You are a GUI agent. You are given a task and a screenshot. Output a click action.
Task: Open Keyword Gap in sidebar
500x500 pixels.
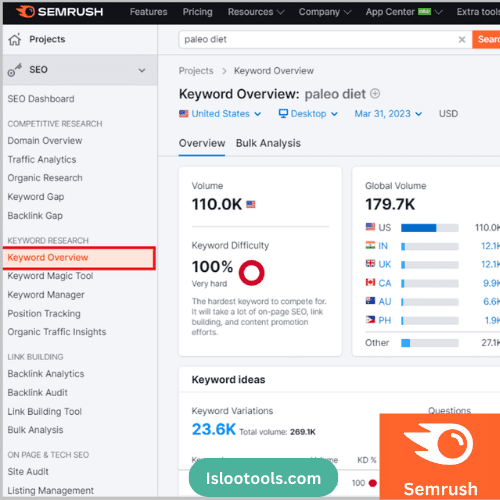(x=36, y=197)
